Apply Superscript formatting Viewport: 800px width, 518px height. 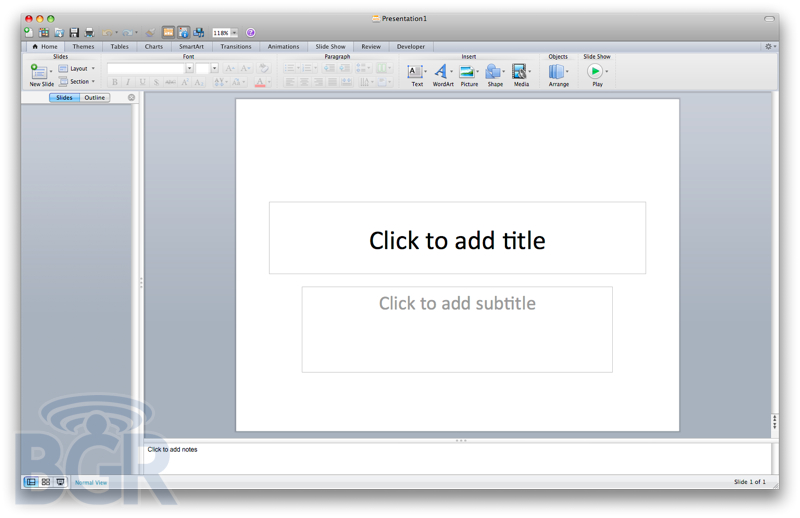(x=185, y=82)
